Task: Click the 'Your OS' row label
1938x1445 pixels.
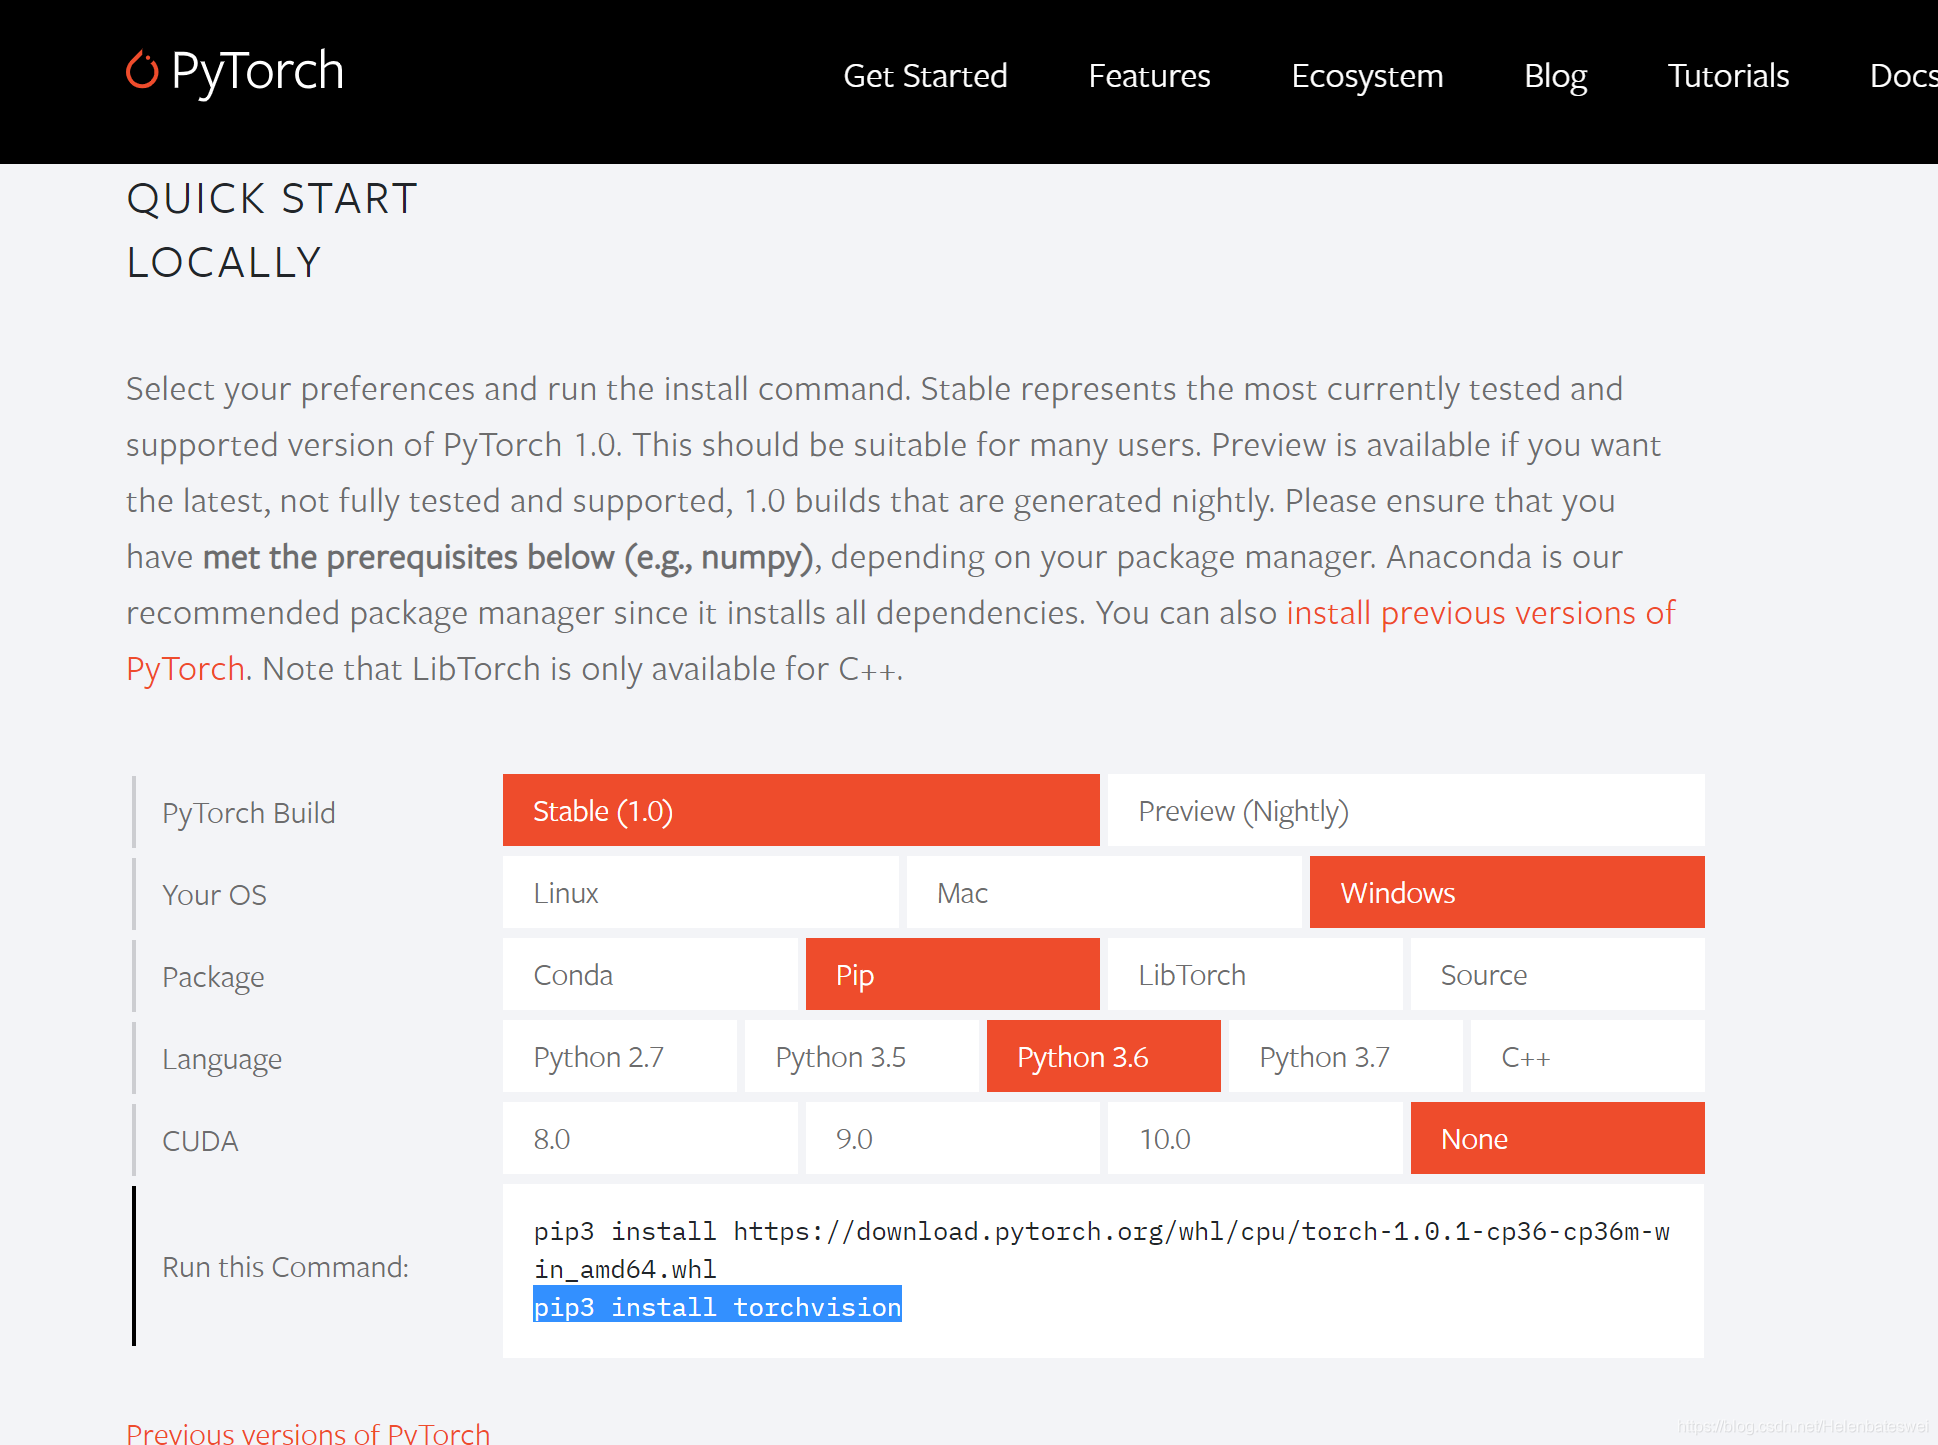Action: (x=215, y=895)
